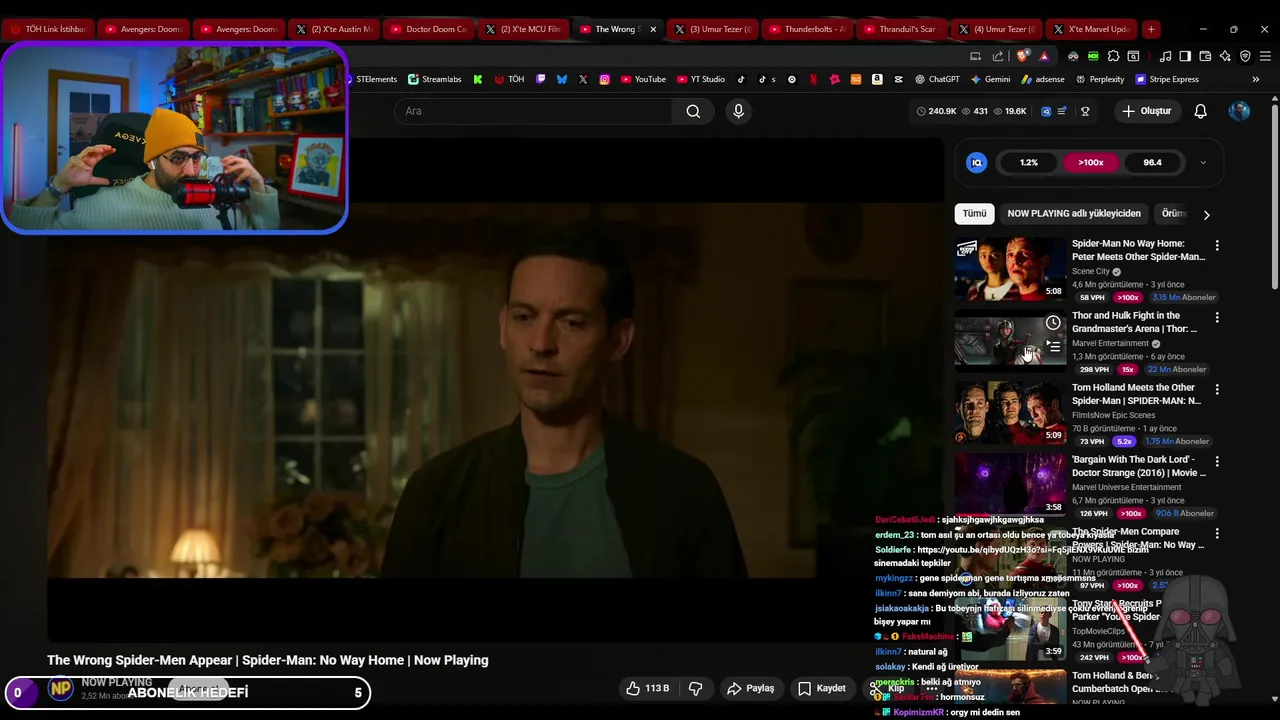1280x720 pixels.
Task: Show more bookmarks with the double chevron
Action: 1255,79
